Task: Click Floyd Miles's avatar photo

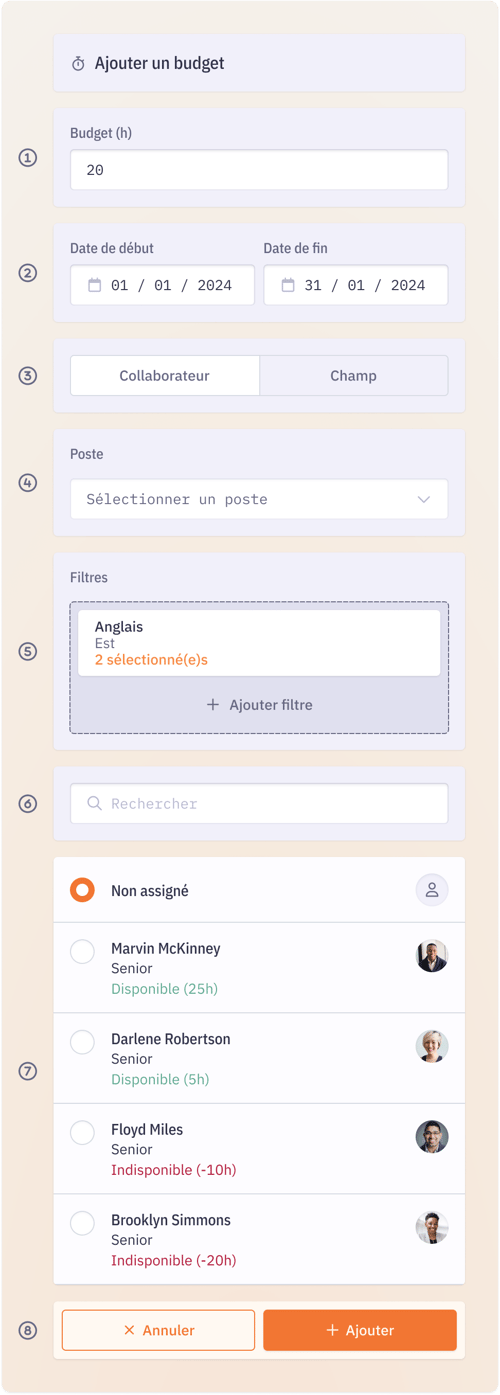Action: click(432, 1137)
